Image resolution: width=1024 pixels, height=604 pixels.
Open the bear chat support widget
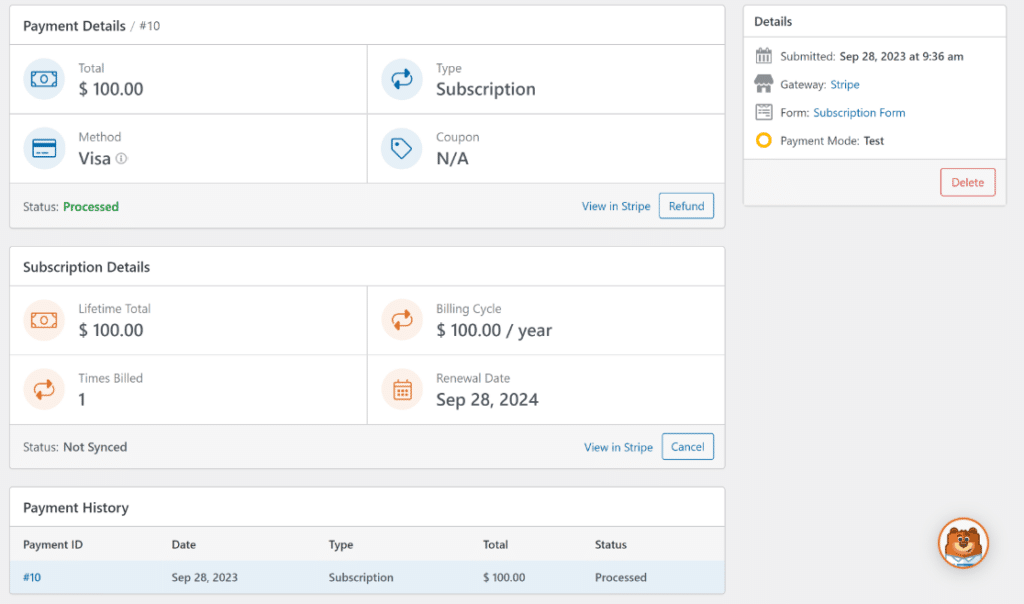click(x=963, y=543)
